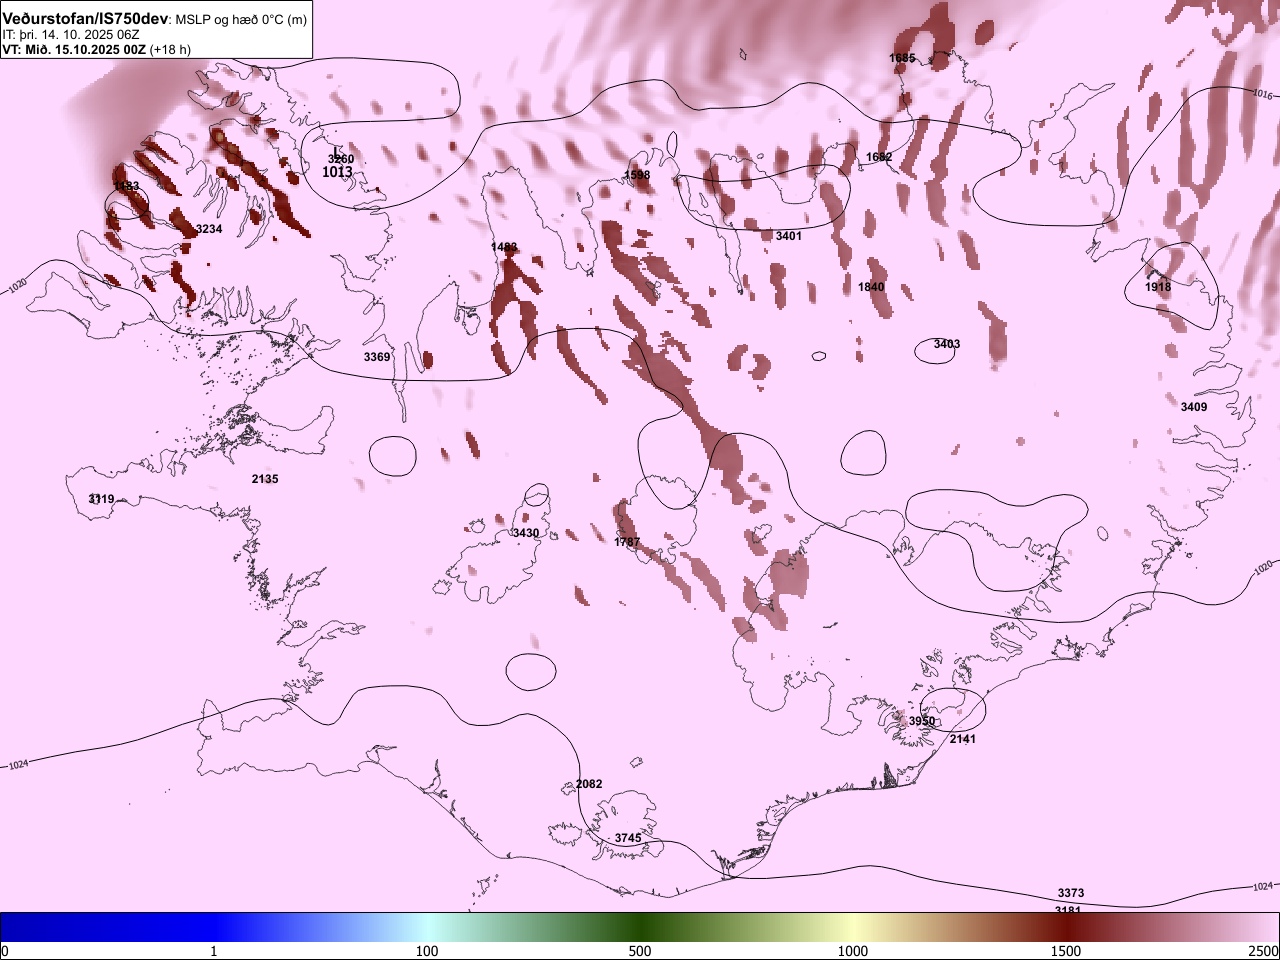Click the color scale tick label 1000
Screen dimensions: 1280x960
[853, 951]
